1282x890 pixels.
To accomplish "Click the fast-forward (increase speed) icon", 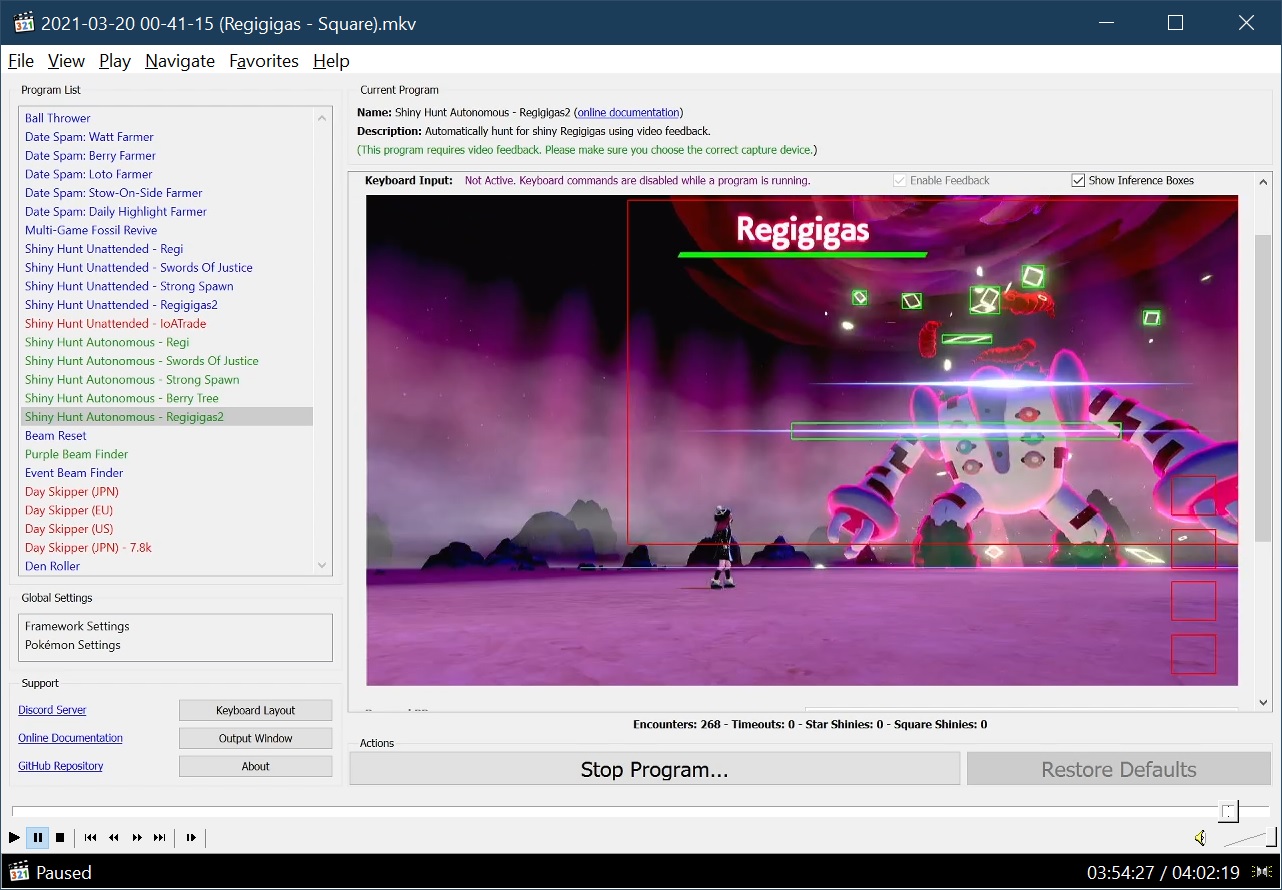I will coord(137,838).
